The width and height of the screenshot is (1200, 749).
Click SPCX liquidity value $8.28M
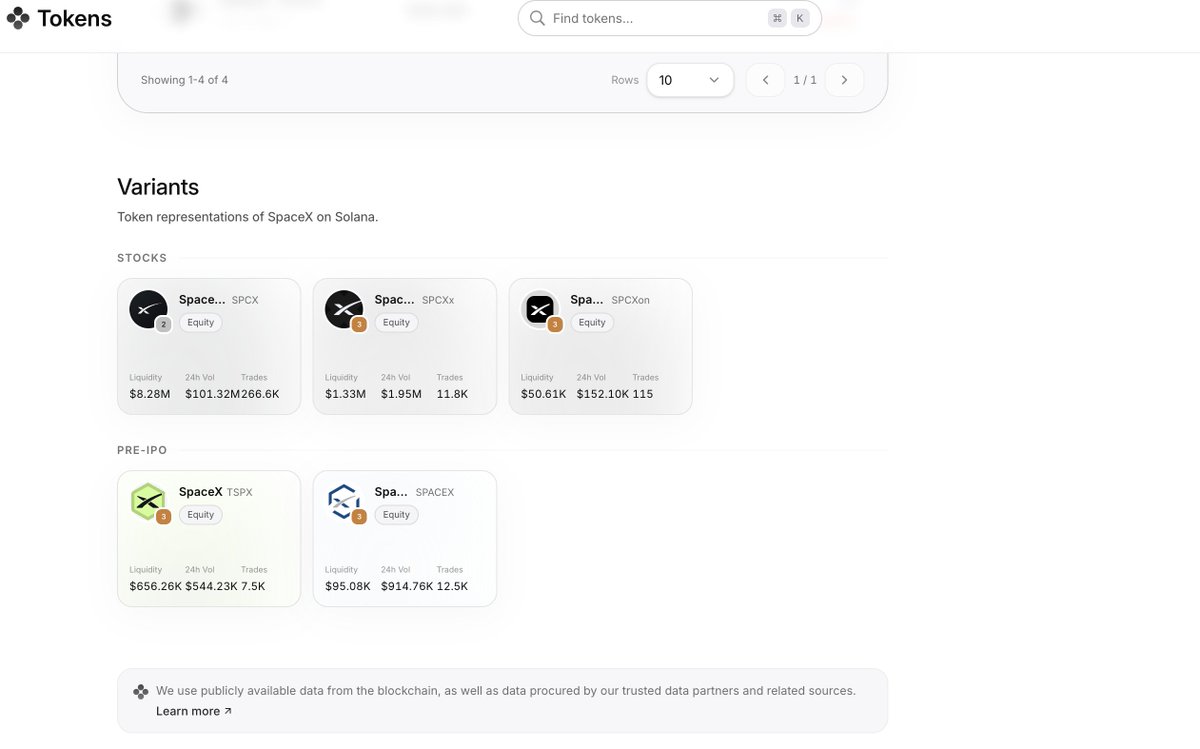coord(150,394)
